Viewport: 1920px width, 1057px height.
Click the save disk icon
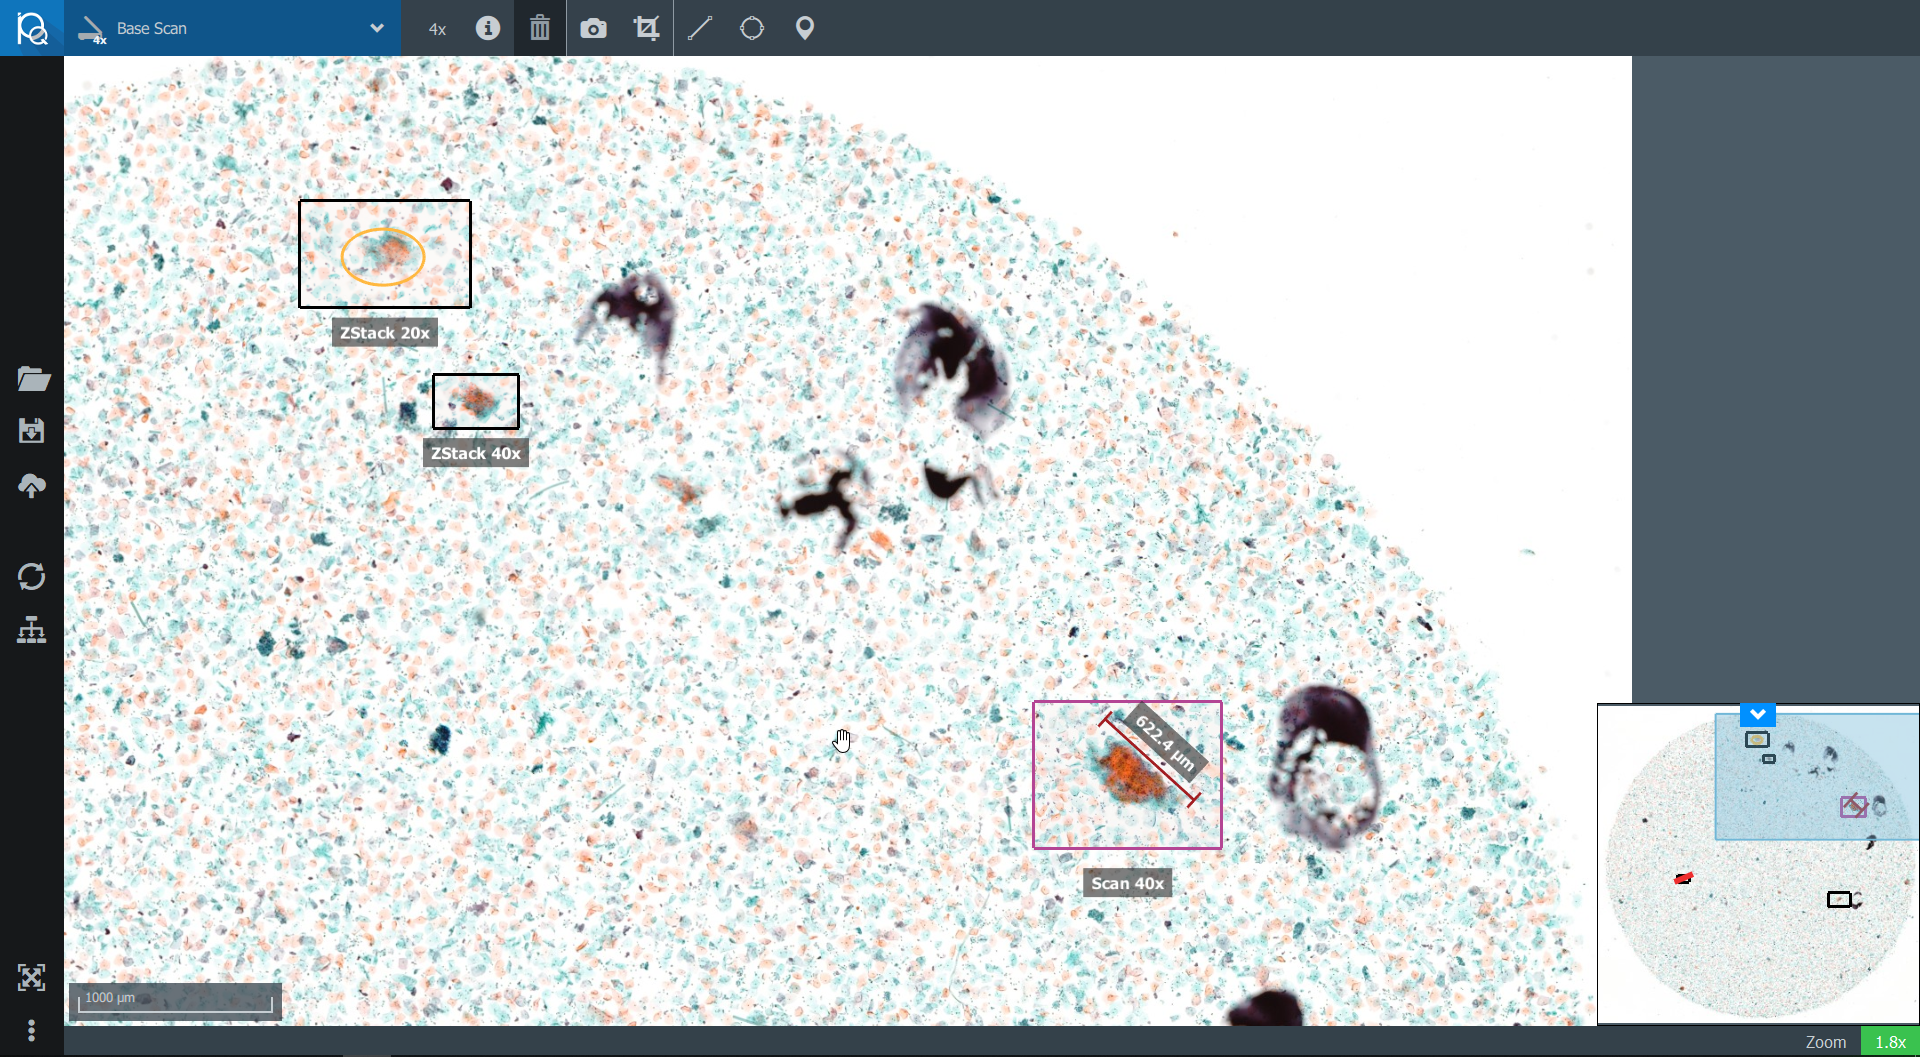coord(32,431)
